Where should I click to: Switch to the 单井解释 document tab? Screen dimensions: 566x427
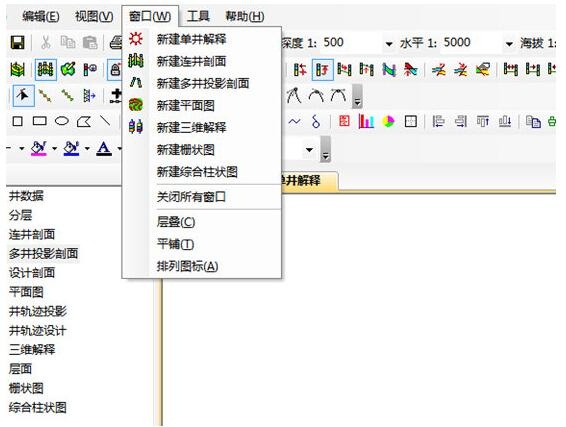pyautogui.click(x=309, y=180)
